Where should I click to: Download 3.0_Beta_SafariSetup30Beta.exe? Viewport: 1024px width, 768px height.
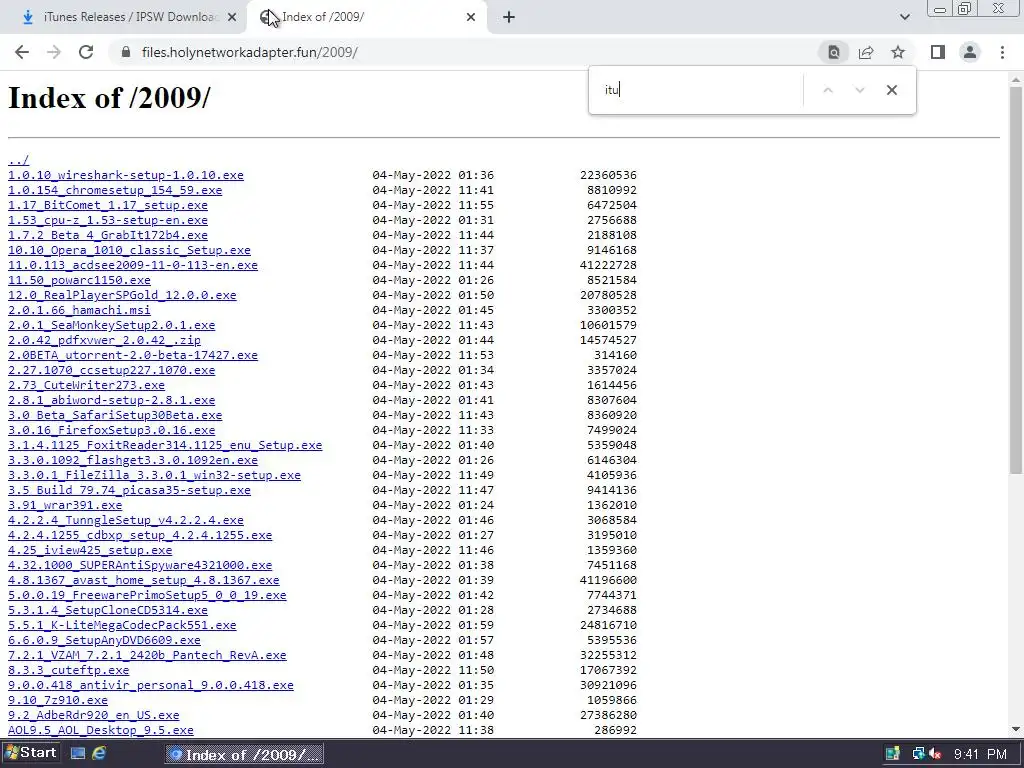(115, 415)
